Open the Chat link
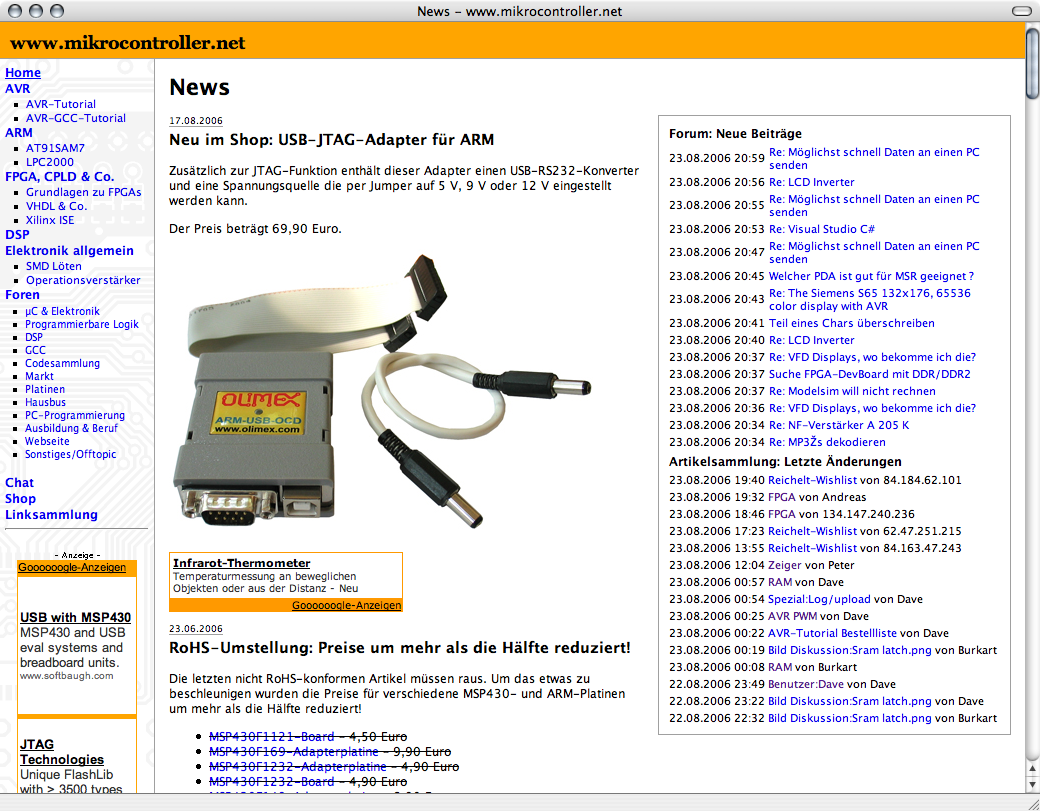 19,483
